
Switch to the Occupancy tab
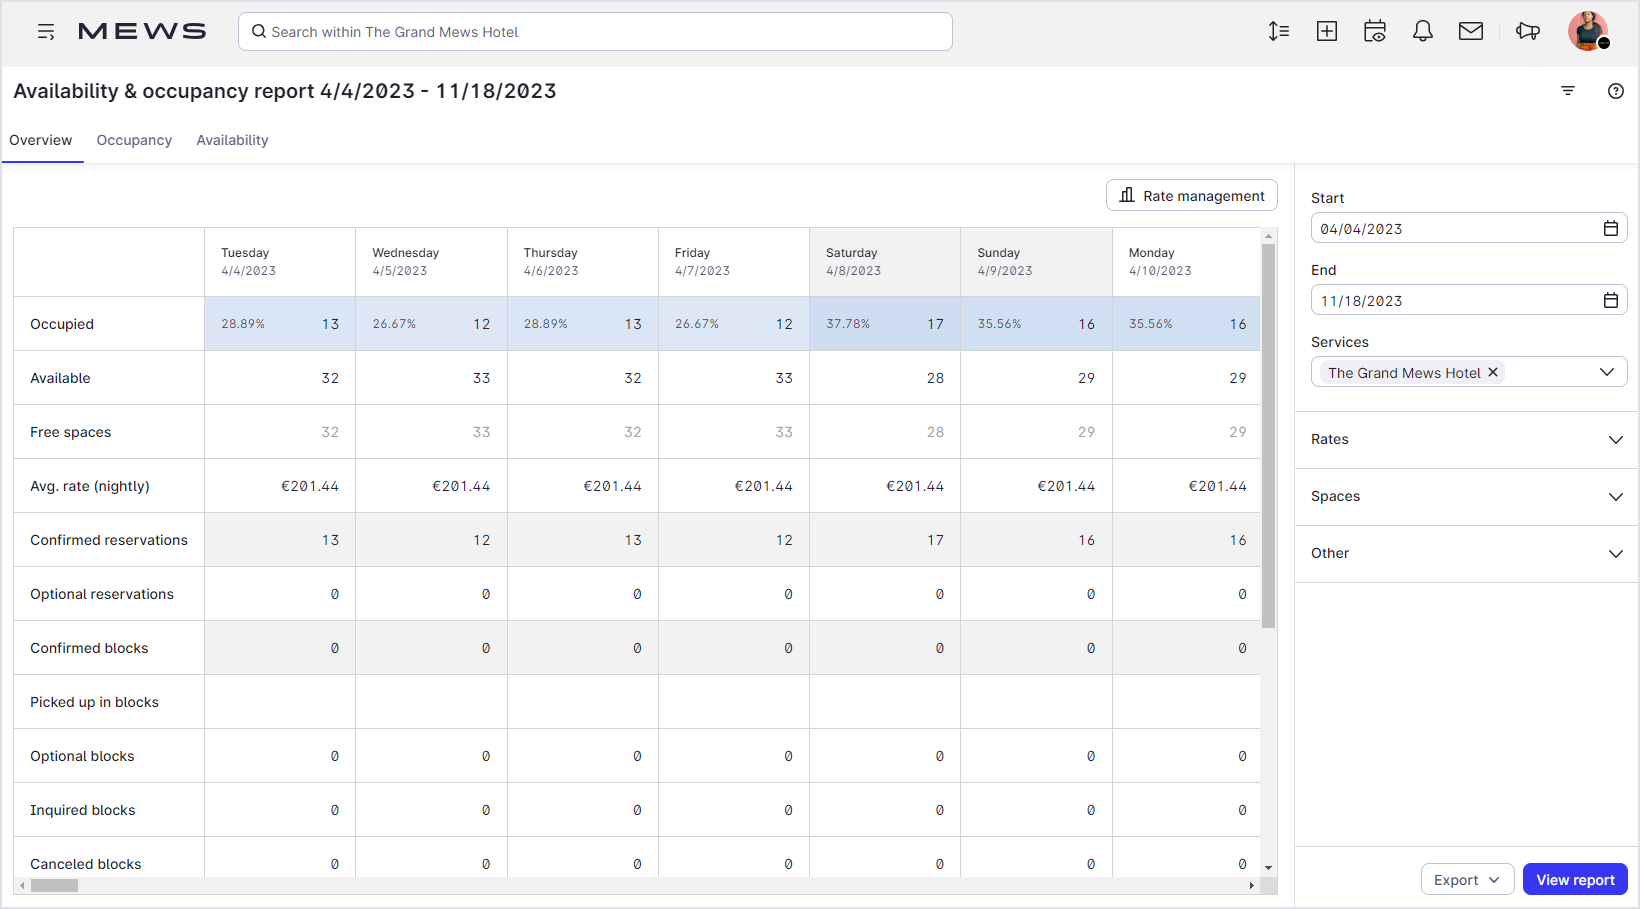(134, 140)
